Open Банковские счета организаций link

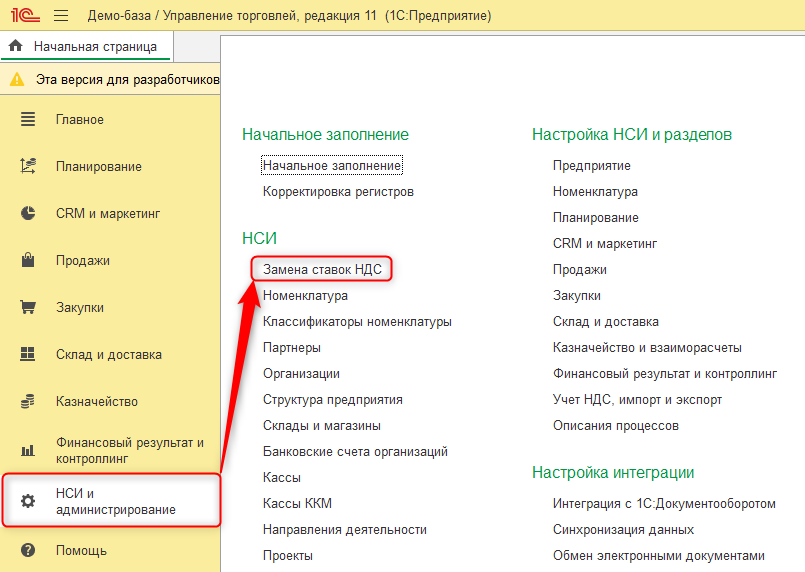pyautogui.click(x=355, y=451)
